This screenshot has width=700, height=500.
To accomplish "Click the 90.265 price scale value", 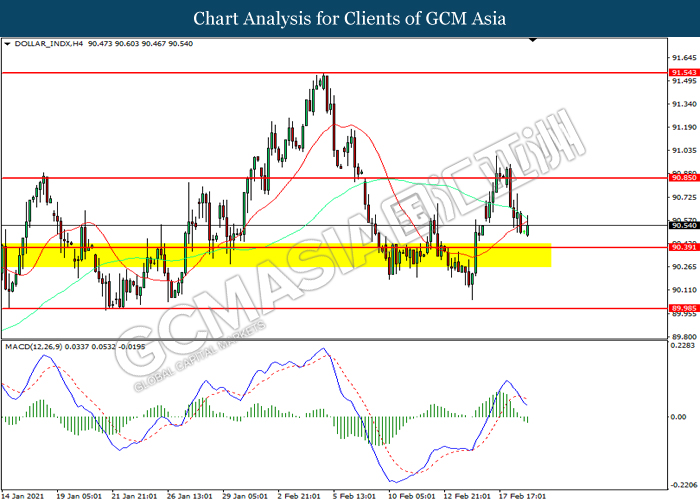I will (684, 267).
